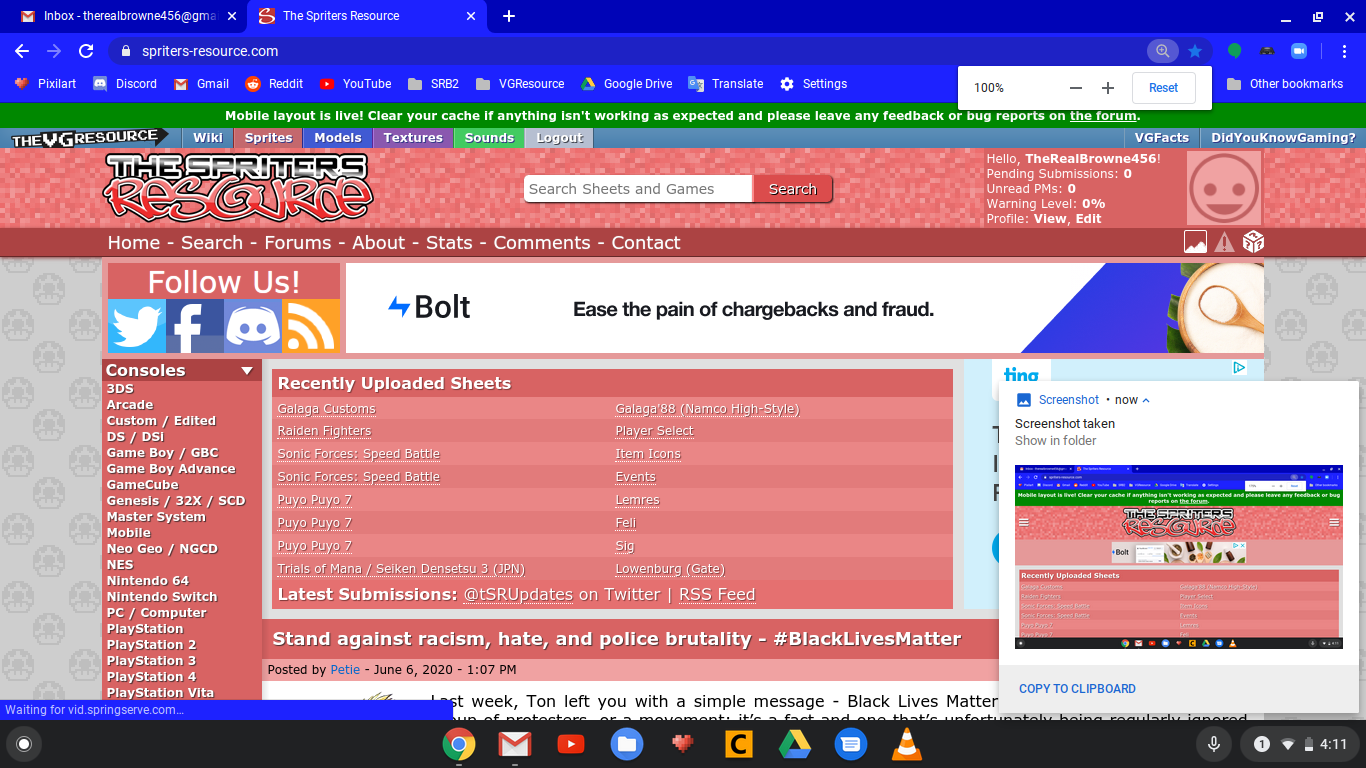Open the Wiki tab
The width and height of the screenshot is (1366, 768).
coord(208,138)
